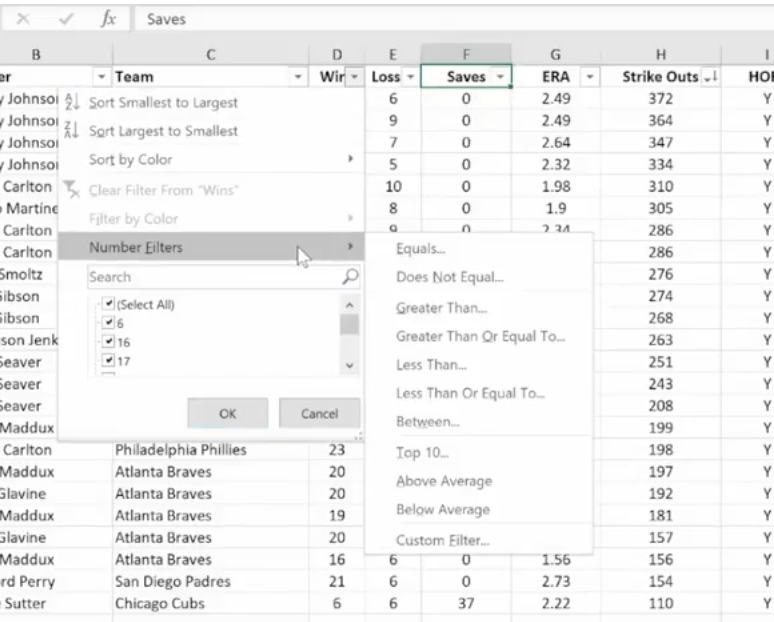Open the Strike Outs sorted filter dropdown
The height and width of the screenshot is (622, 774).
point(711,77)
